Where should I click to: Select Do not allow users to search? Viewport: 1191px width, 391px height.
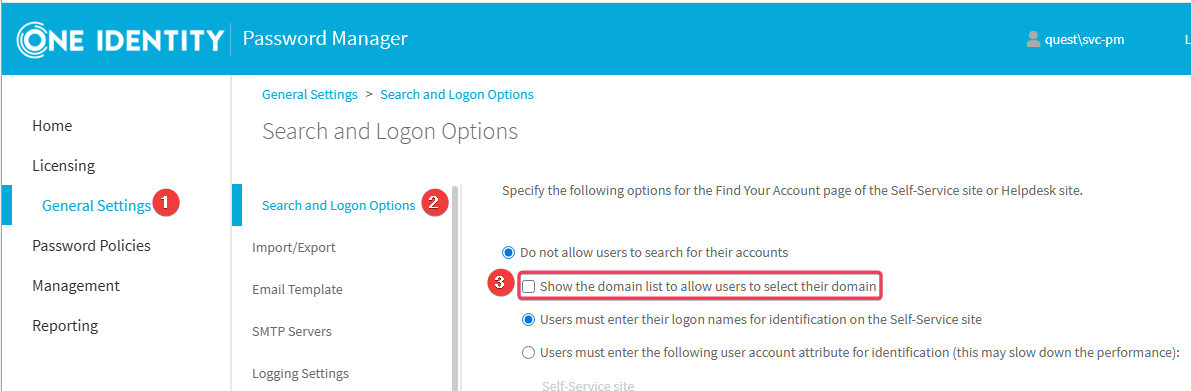pos(508,252)
